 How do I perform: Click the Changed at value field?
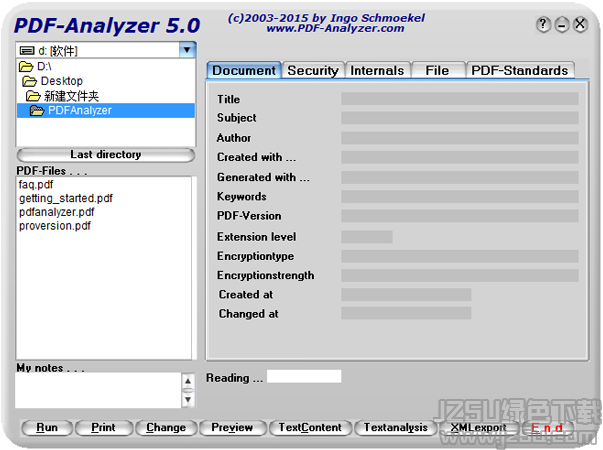click(x=406, y=313)
